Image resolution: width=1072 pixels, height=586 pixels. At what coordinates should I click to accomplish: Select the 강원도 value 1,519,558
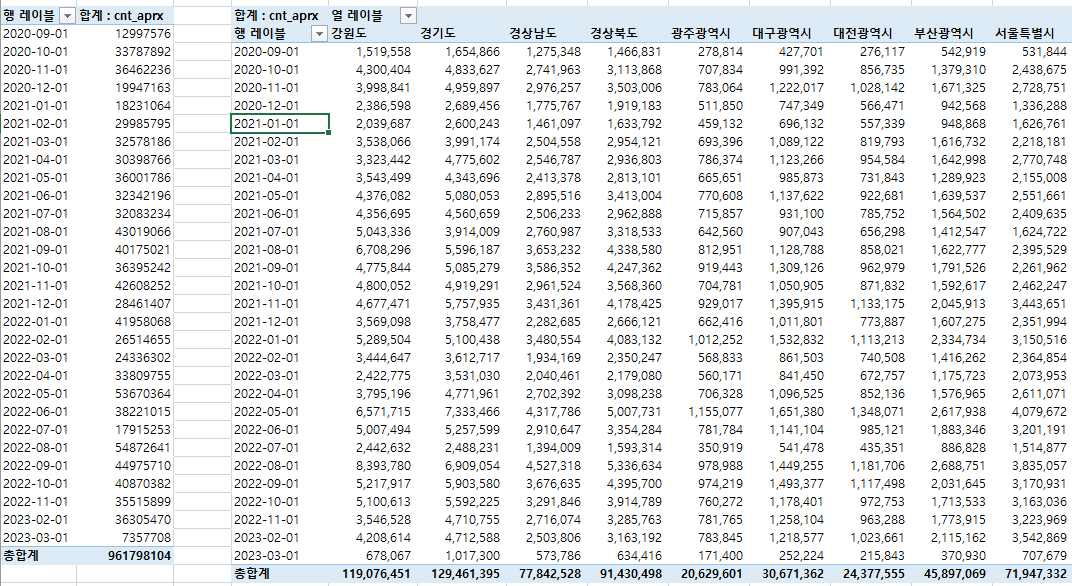(384, 51)
